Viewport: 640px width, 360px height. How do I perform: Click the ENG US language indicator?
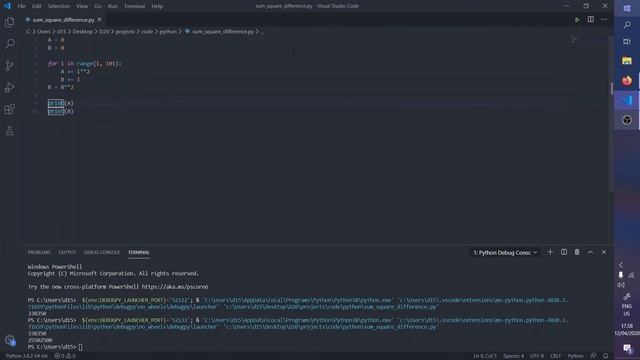point(627,310)
